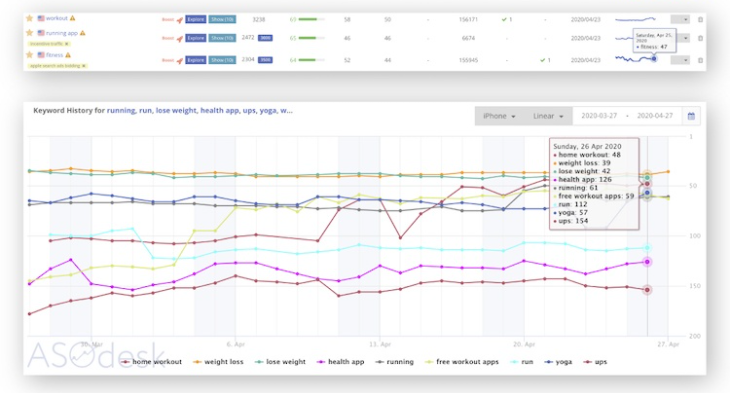Click the difficulty bar showing 65

point(311,38)
